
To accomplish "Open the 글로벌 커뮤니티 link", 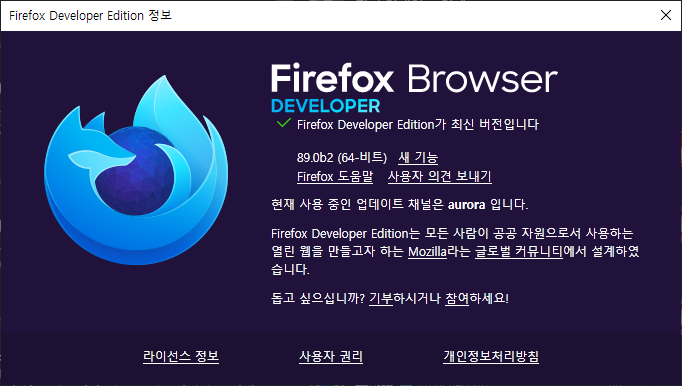I will 518,252.
